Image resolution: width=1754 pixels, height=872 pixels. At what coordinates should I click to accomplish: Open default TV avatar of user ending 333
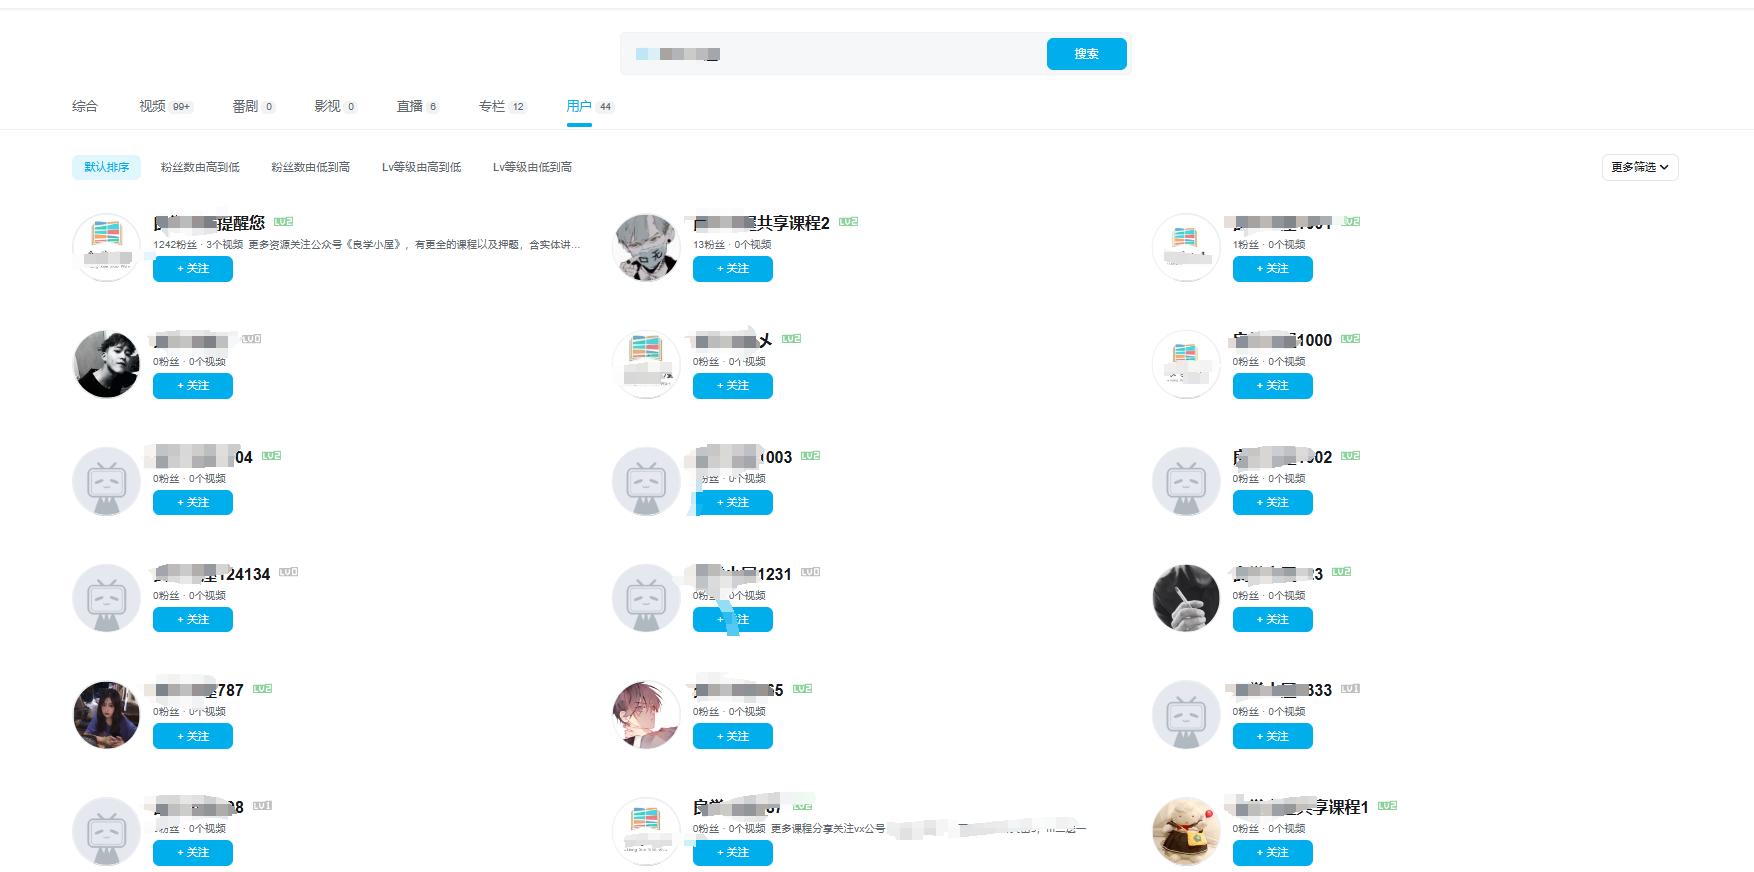pos(1186,715)
